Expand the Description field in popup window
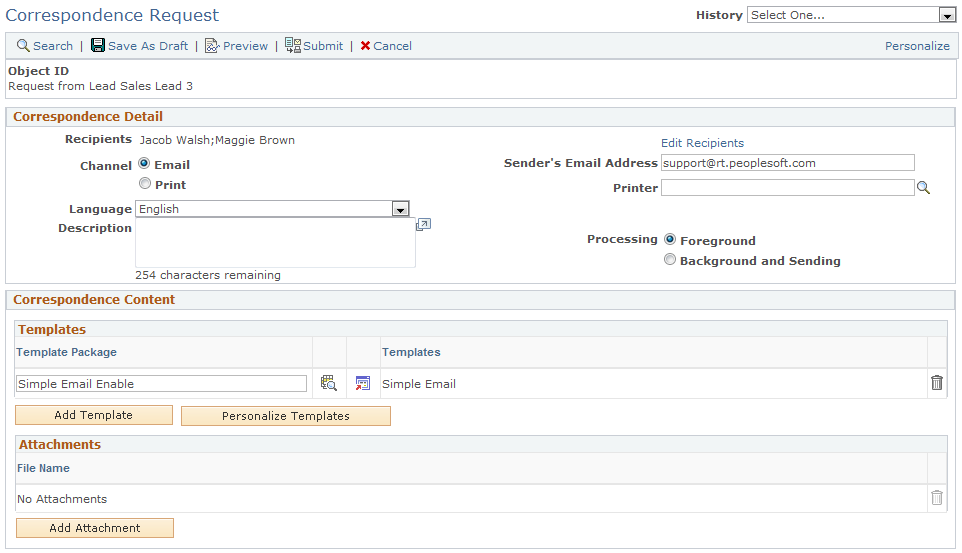Viewport: 962px width, 553px height. pyautogui.click(x=423, y=225)
